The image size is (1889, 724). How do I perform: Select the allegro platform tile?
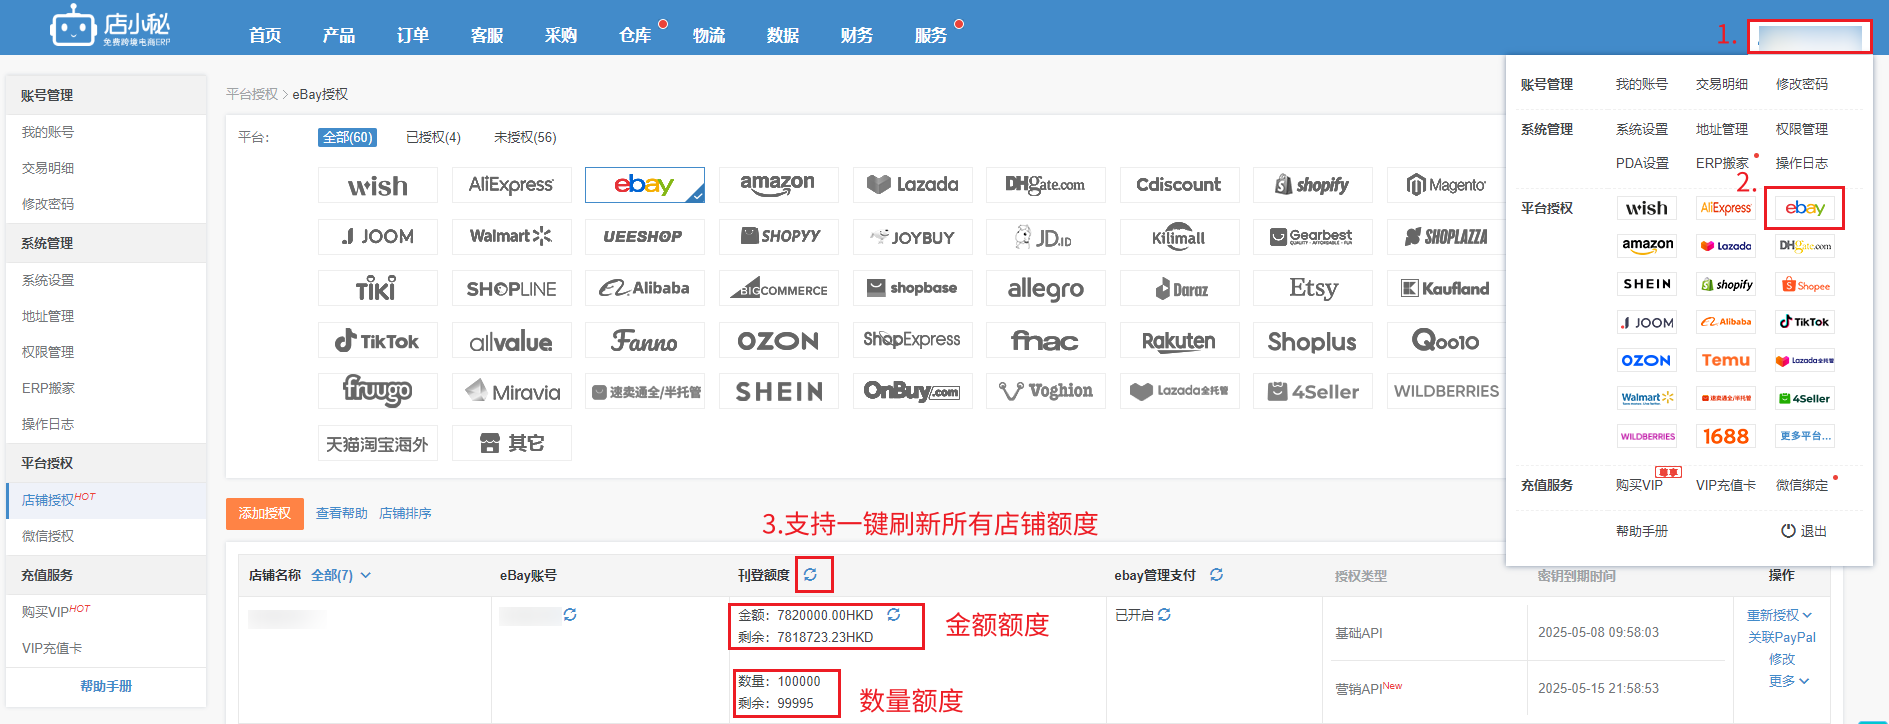click(x=1045, y=289)
